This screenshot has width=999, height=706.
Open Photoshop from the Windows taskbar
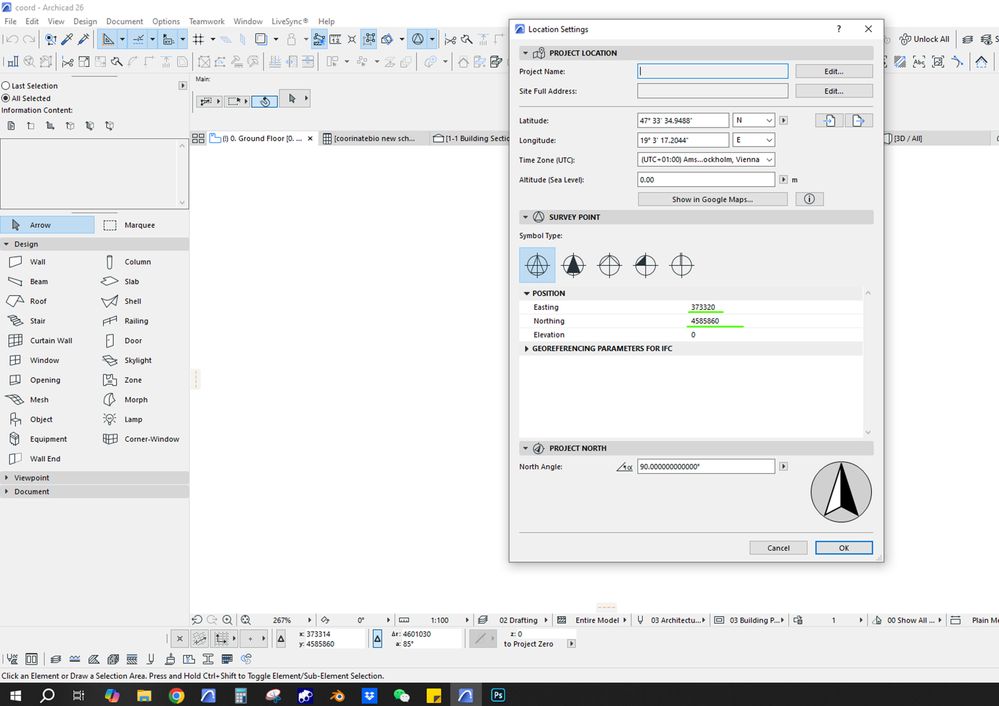point(496,695)
